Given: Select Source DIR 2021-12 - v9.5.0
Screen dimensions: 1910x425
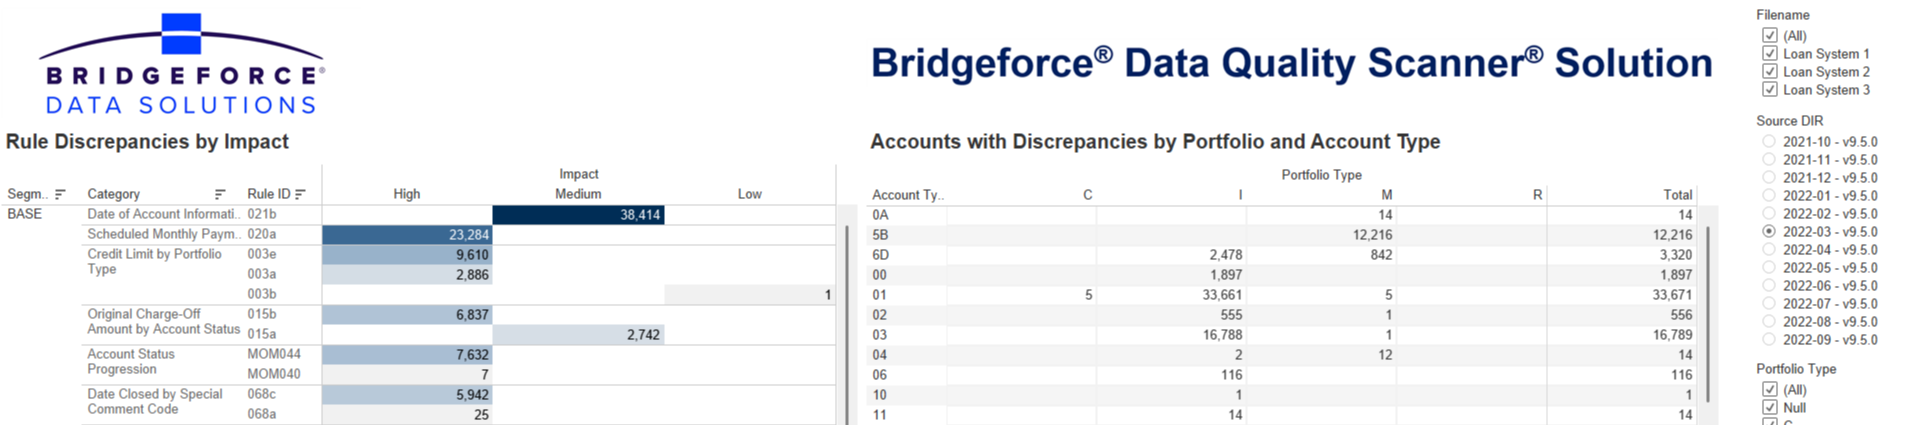Looking at the screenshot, I should 1769,177.
